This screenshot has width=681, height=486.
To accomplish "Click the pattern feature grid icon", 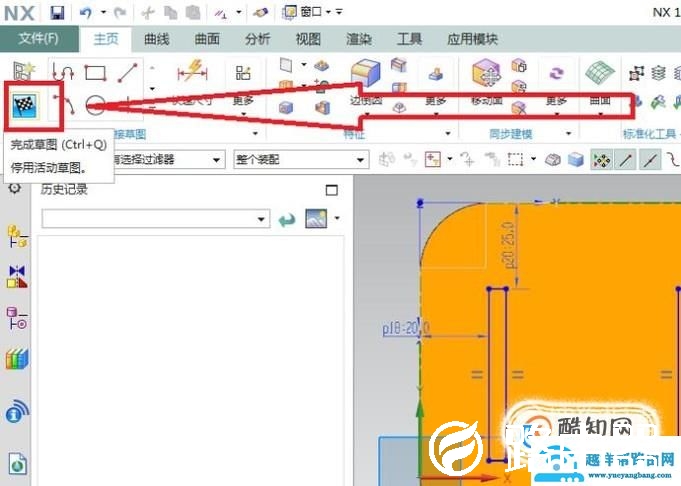I will (x=243, y=73).
